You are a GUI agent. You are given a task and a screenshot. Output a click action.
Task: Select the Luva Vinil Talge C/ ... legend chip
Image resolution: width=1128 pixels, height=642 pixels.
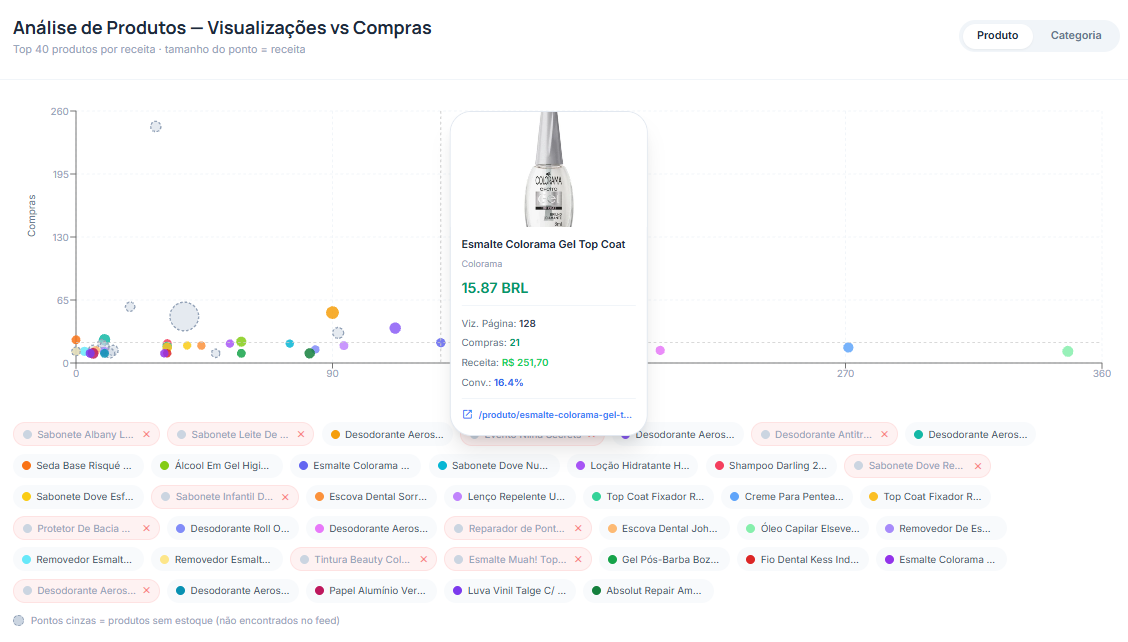(x=509, y=590)
